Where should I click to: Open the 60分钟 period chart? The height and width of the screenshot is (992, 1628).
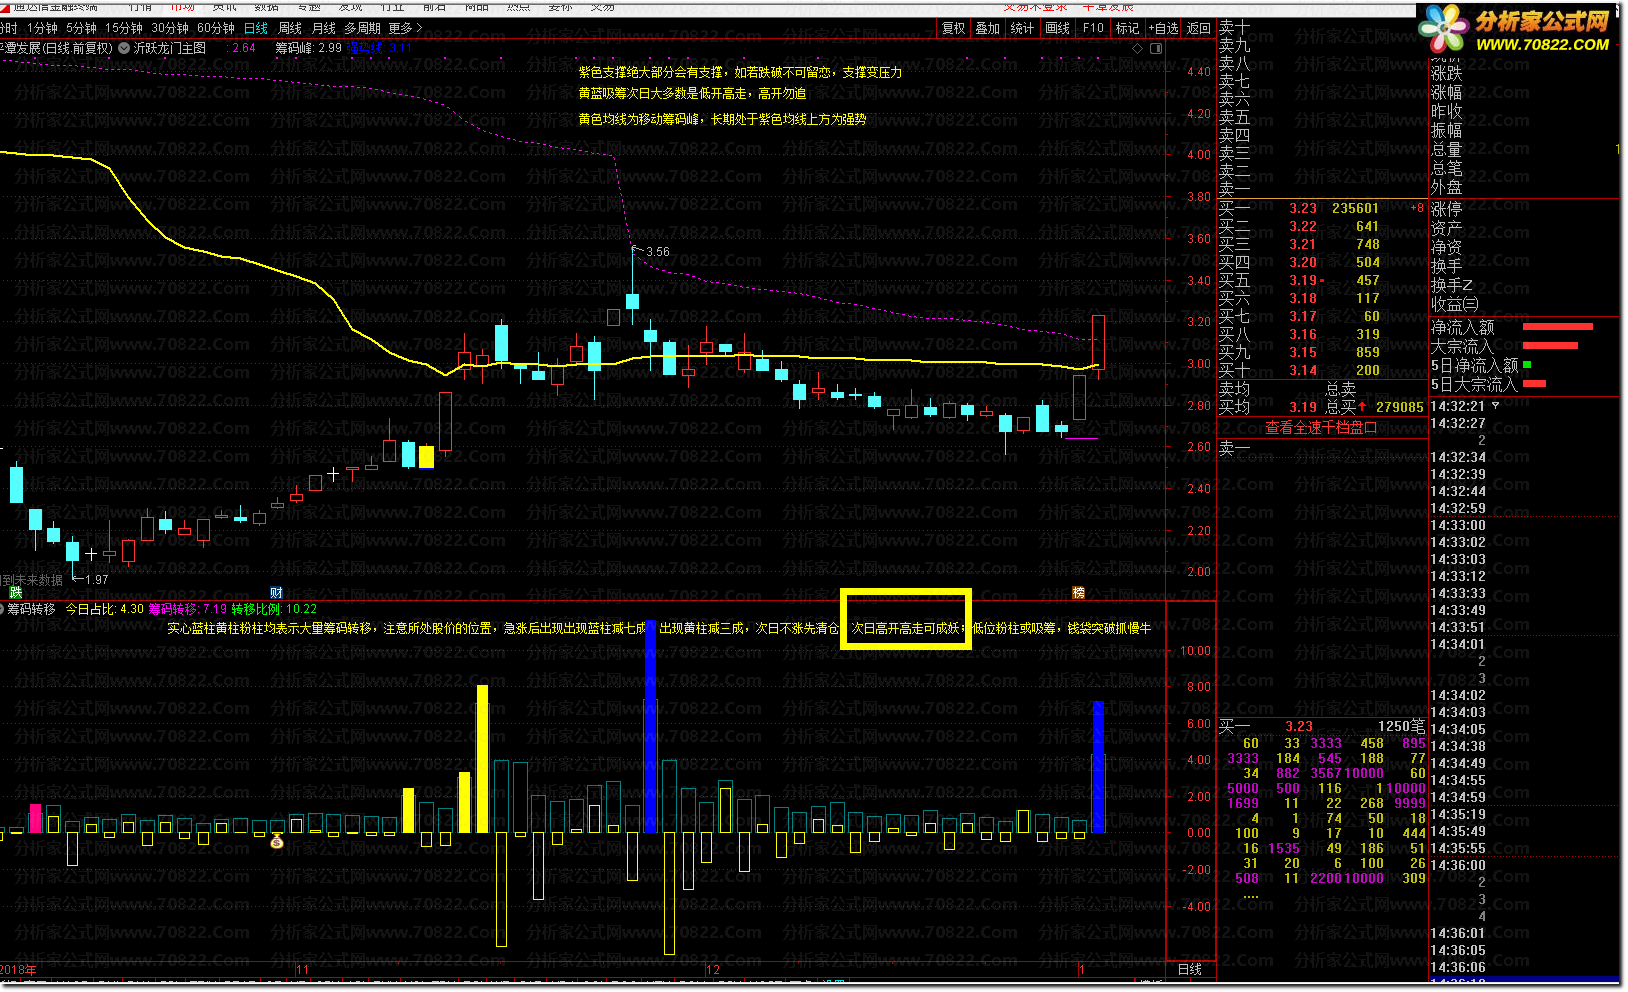(x=216, y=28)
